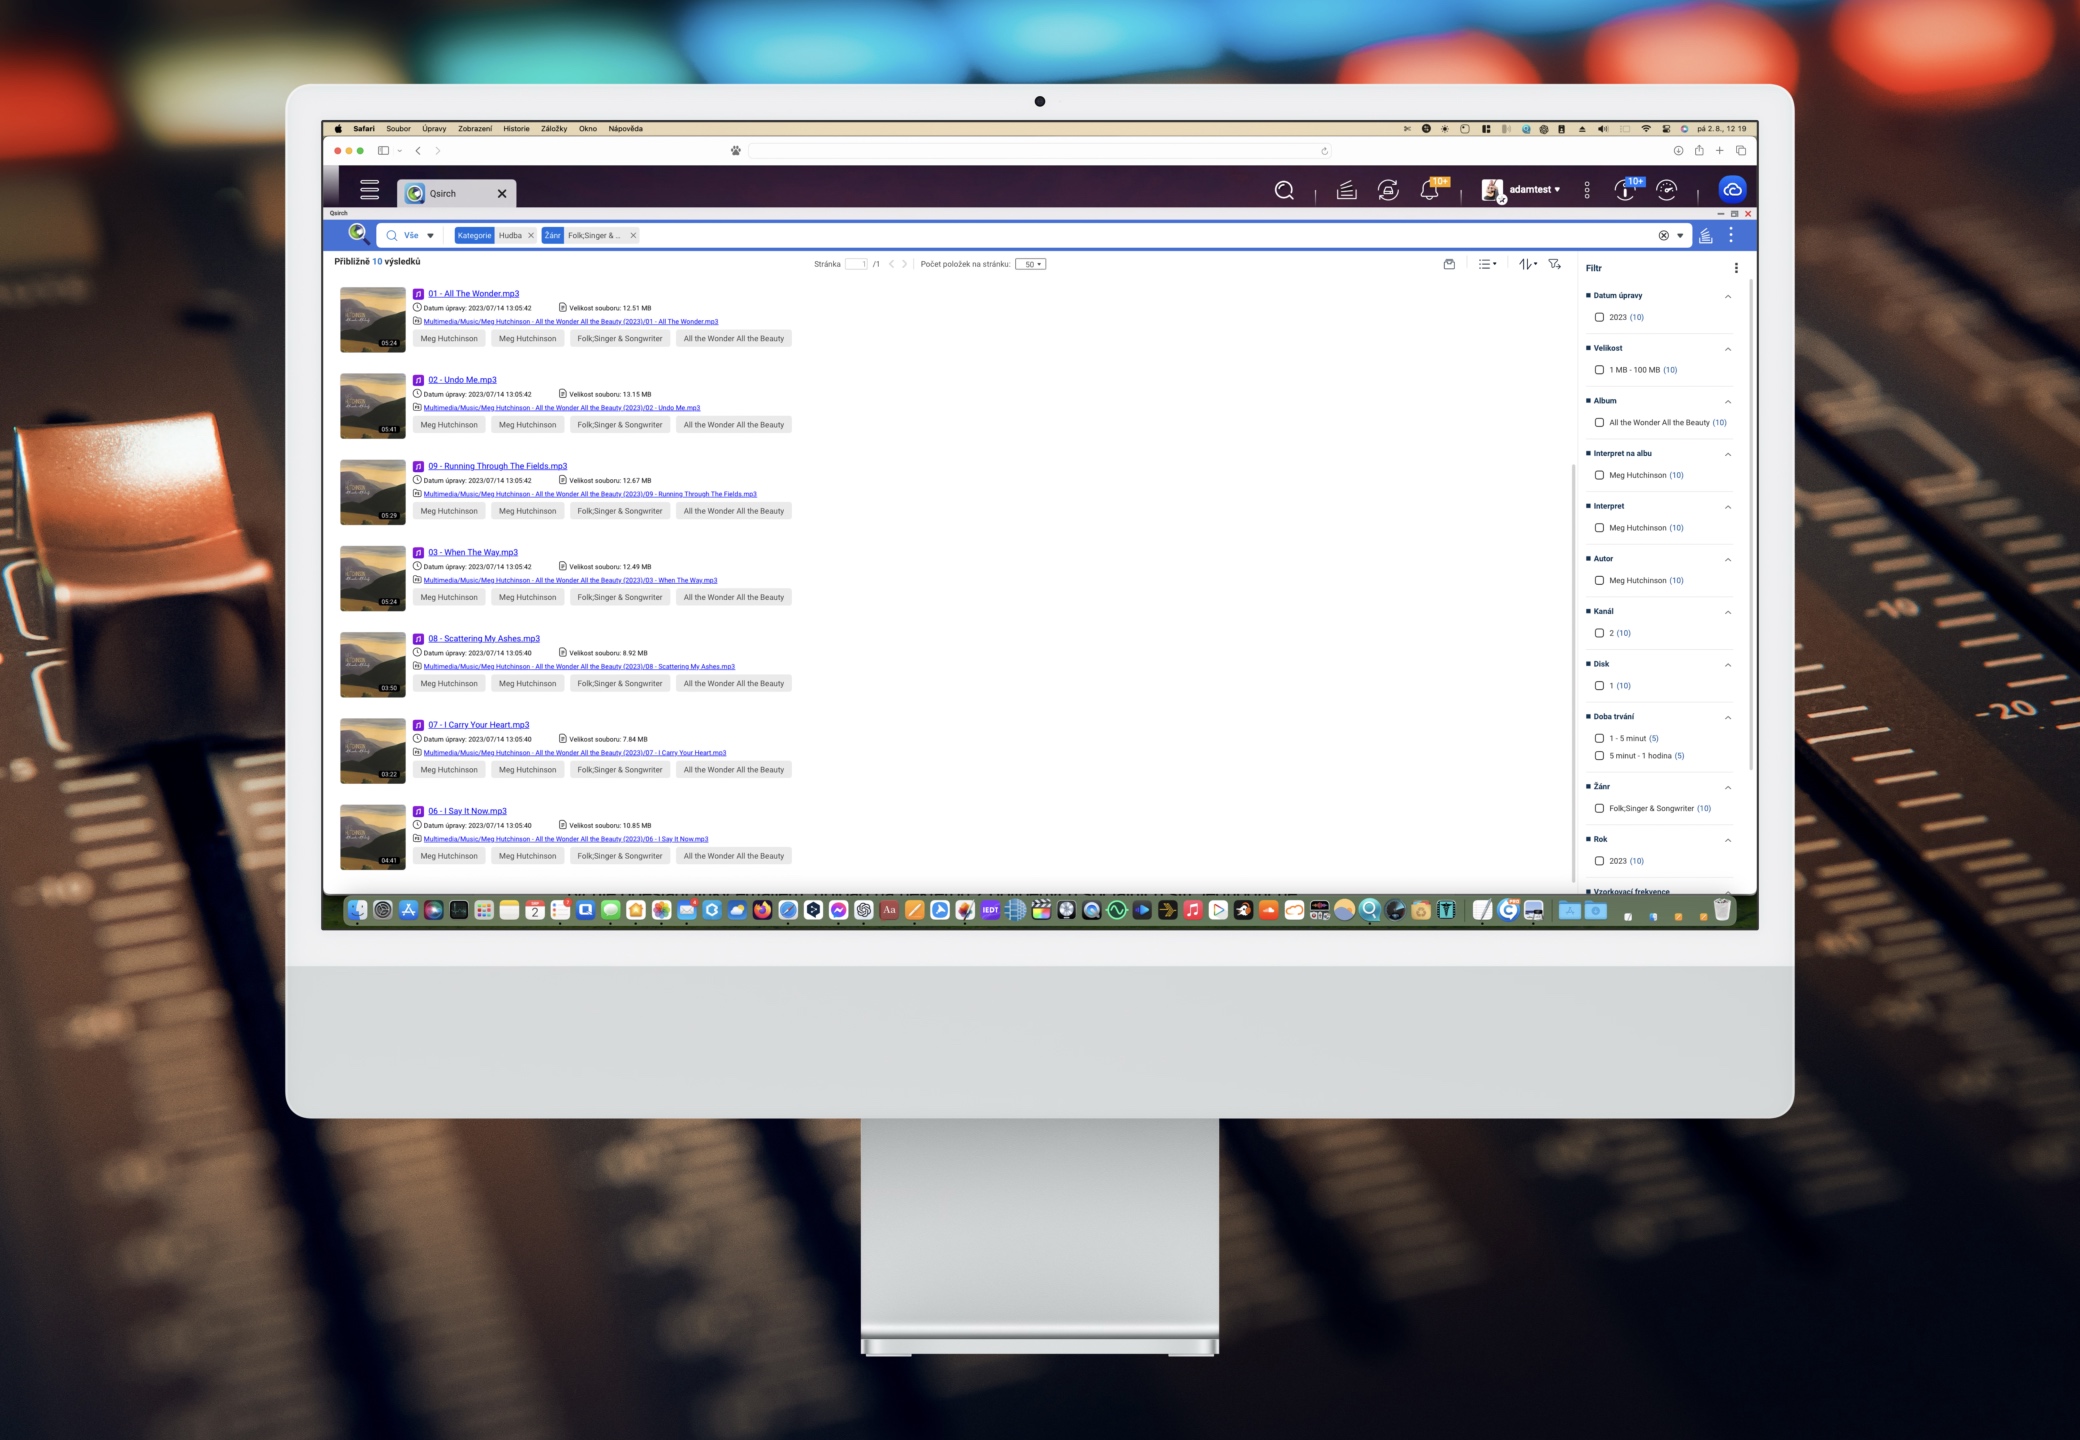Open the Záložky menu in Safari
This screenshot has width=2080, height=1440.
tap(553, 129)
